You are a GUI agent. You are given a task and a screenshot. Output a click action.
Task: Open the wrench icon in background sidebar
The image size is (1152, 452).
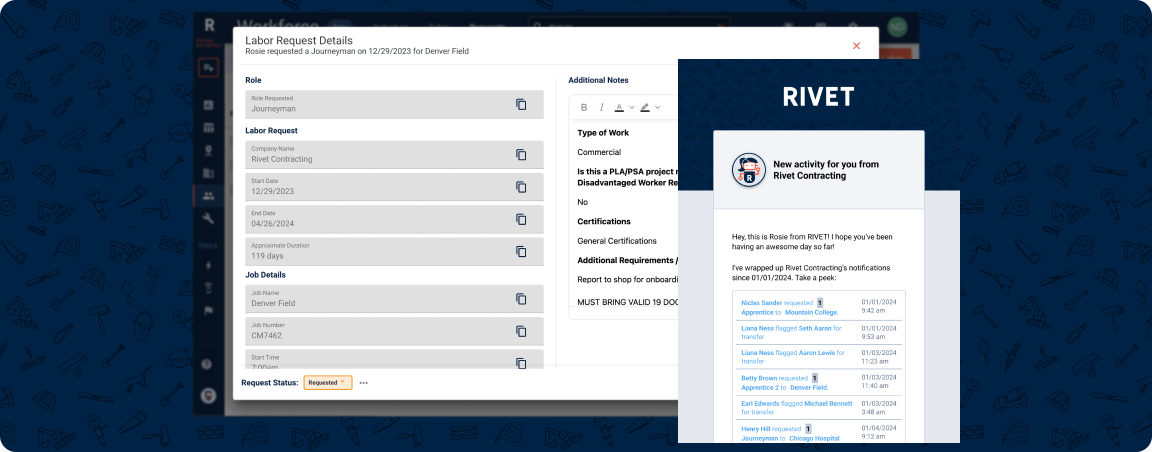pyautogui.click(x=209, y=218)
